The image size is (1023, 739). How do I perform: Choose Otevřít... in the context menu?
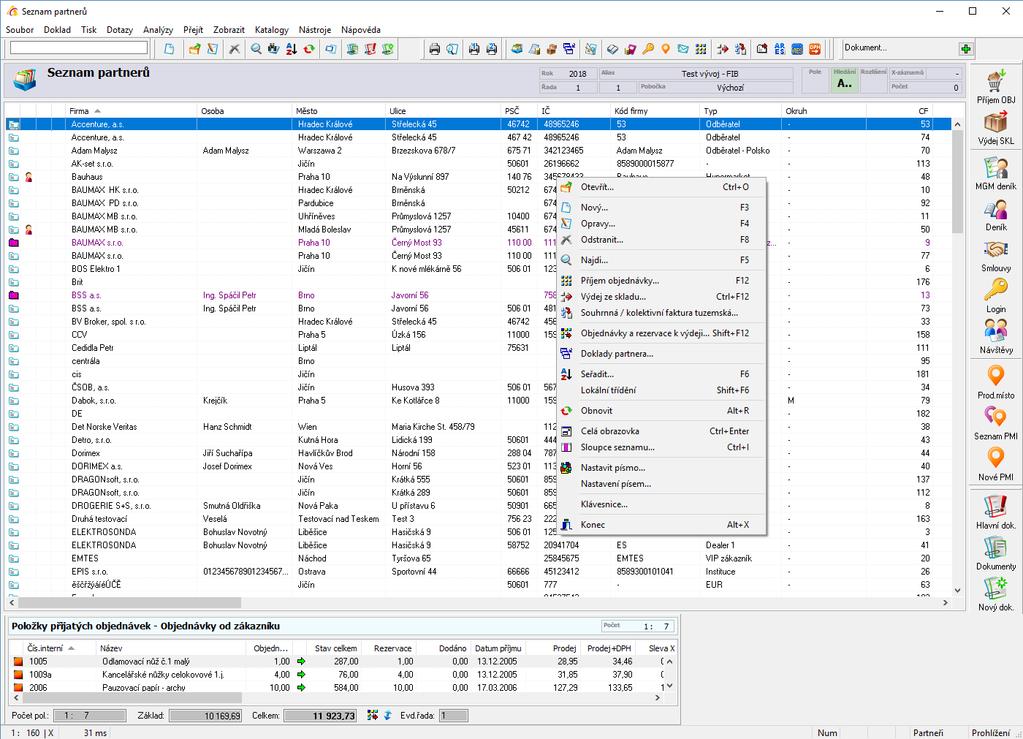662,187
